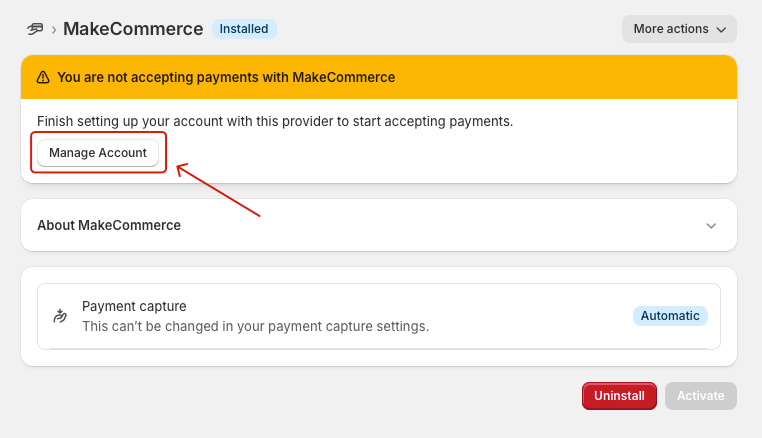The height and width of the screenshot is (438, 762).
Task: Click the greyed-out Activate button
Action: click(700, 396)
